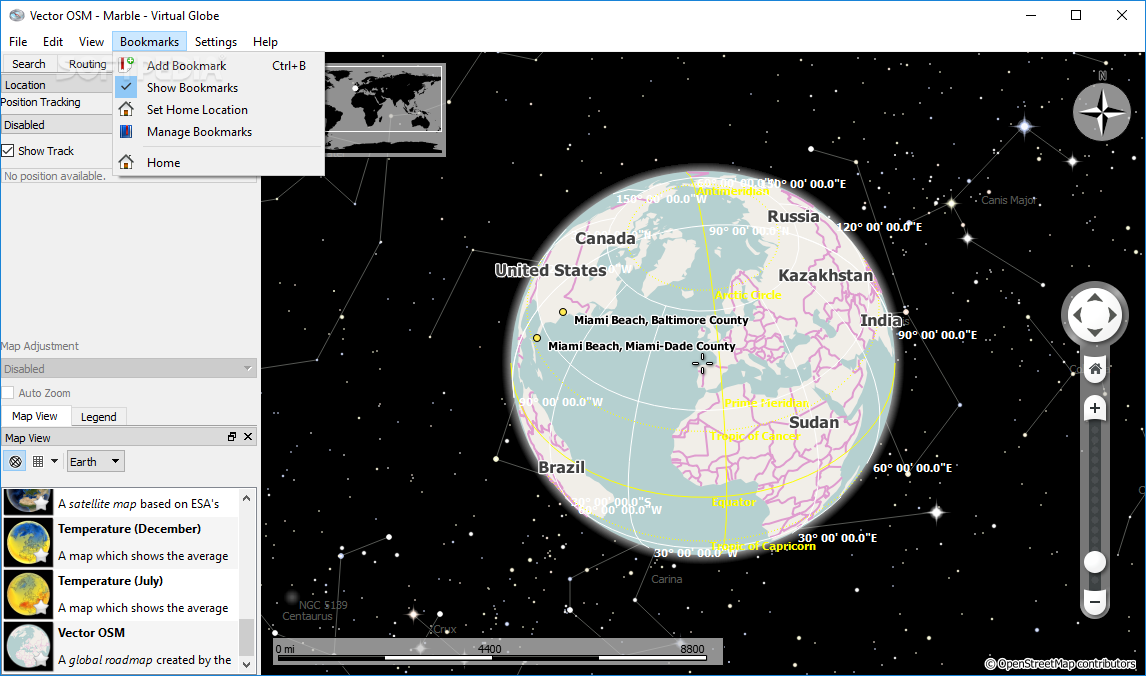The width and height of the screenshot is (1146, 676).
Task: Click the Home bookmark house icon
Action: pos(126,162)
